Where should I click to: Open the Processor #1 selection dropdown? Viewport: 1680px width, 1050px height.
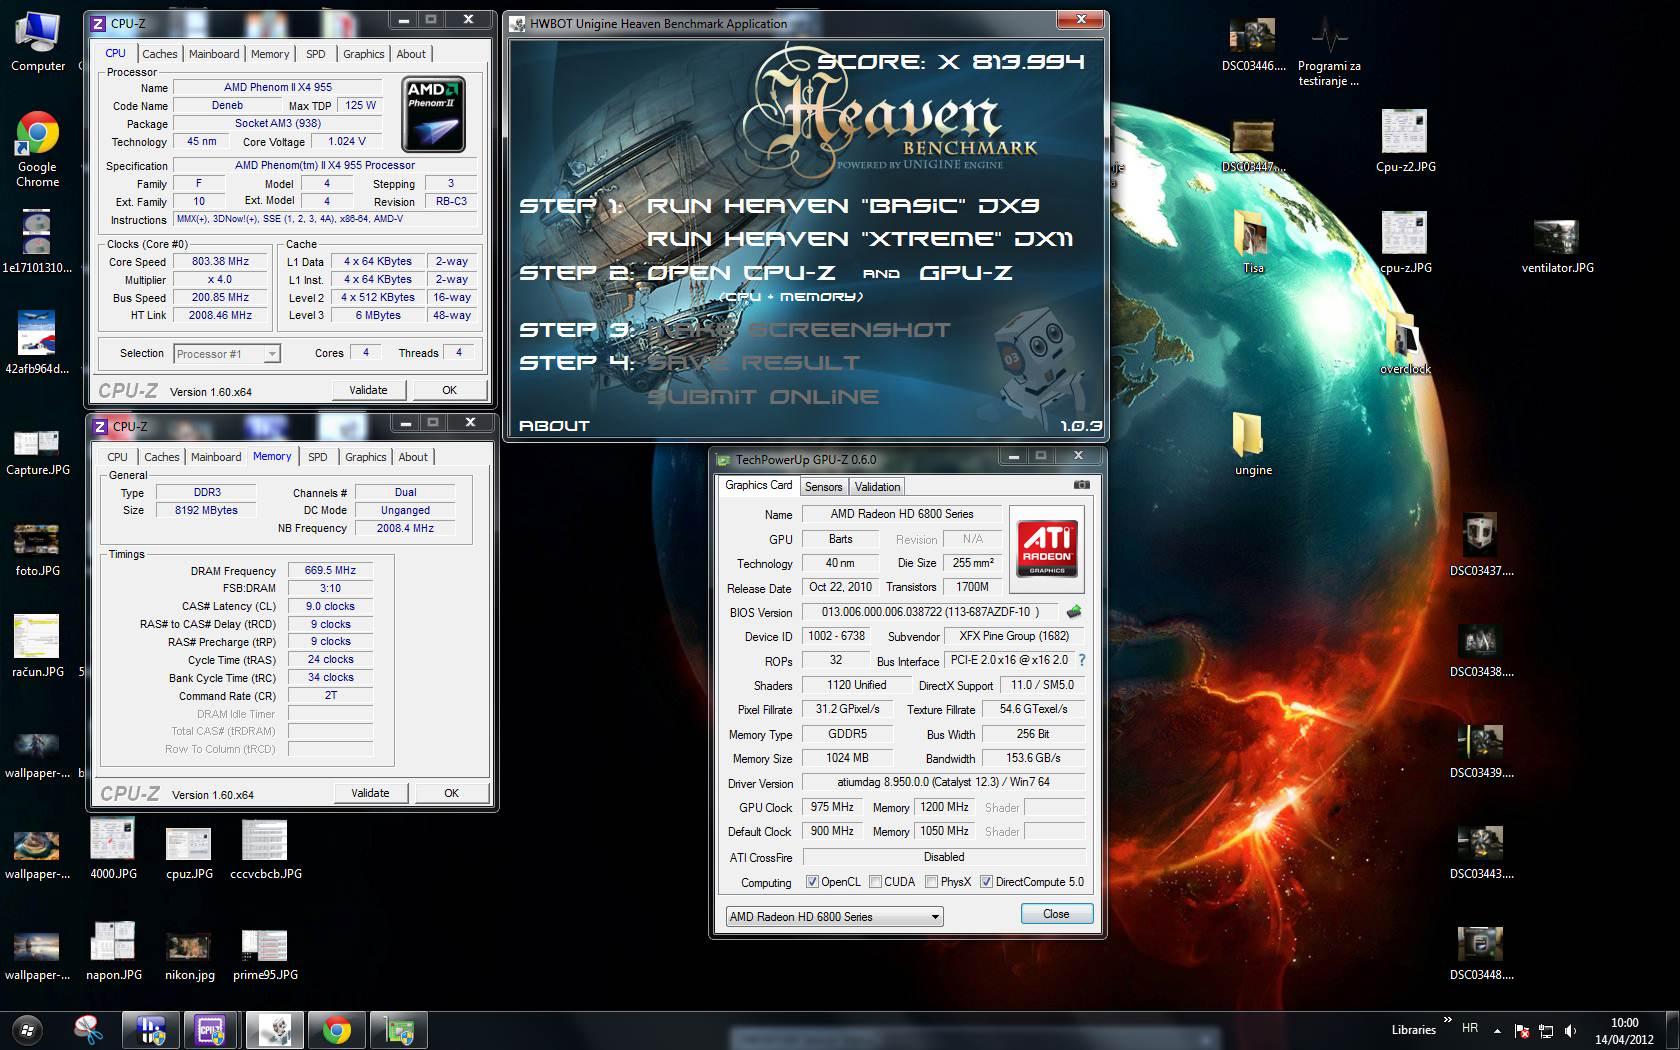point(227,354)
